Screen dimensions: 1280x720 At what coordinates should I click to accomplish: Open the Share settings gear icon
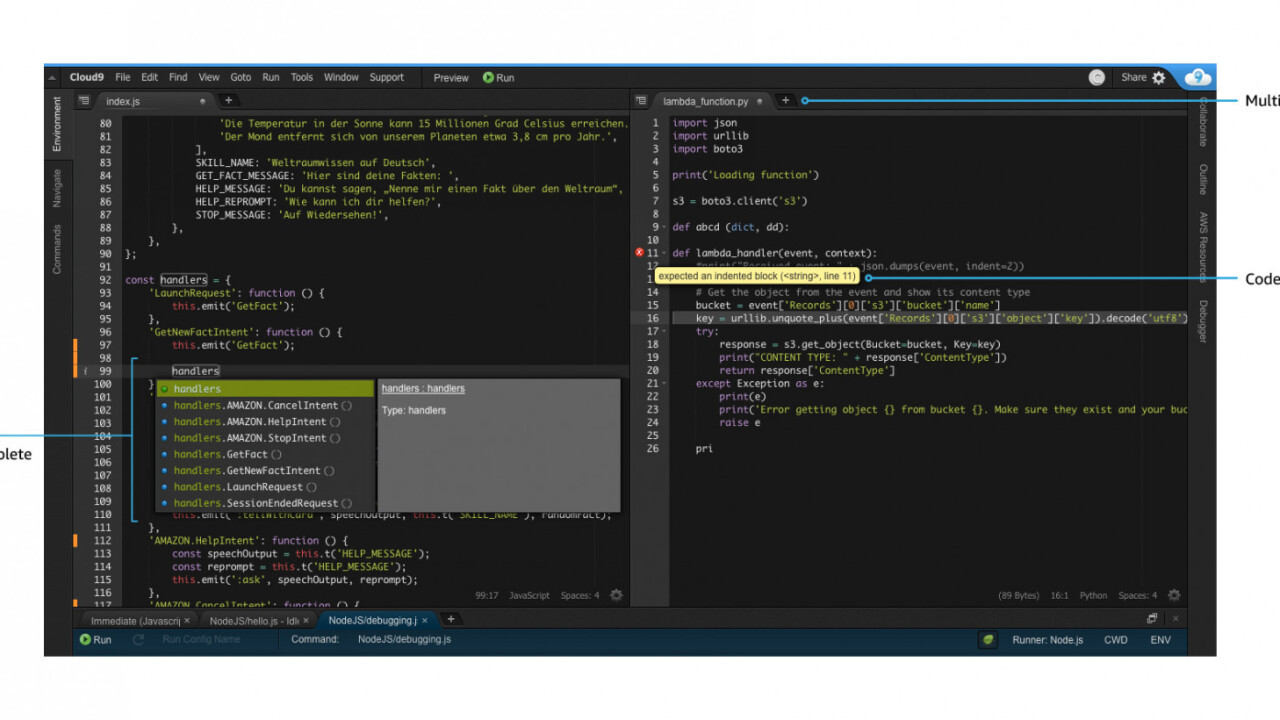pyautogui.click(x=1159, y=78)
